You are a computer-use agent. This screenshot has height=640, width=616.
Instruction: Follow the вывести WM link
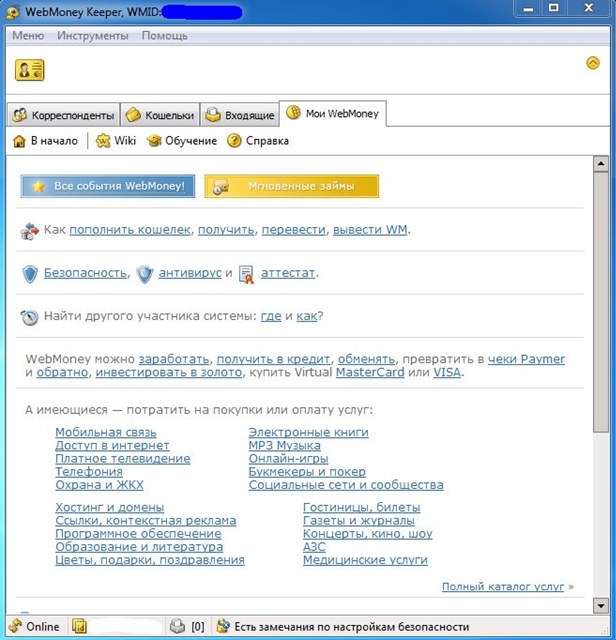[370, 230]
